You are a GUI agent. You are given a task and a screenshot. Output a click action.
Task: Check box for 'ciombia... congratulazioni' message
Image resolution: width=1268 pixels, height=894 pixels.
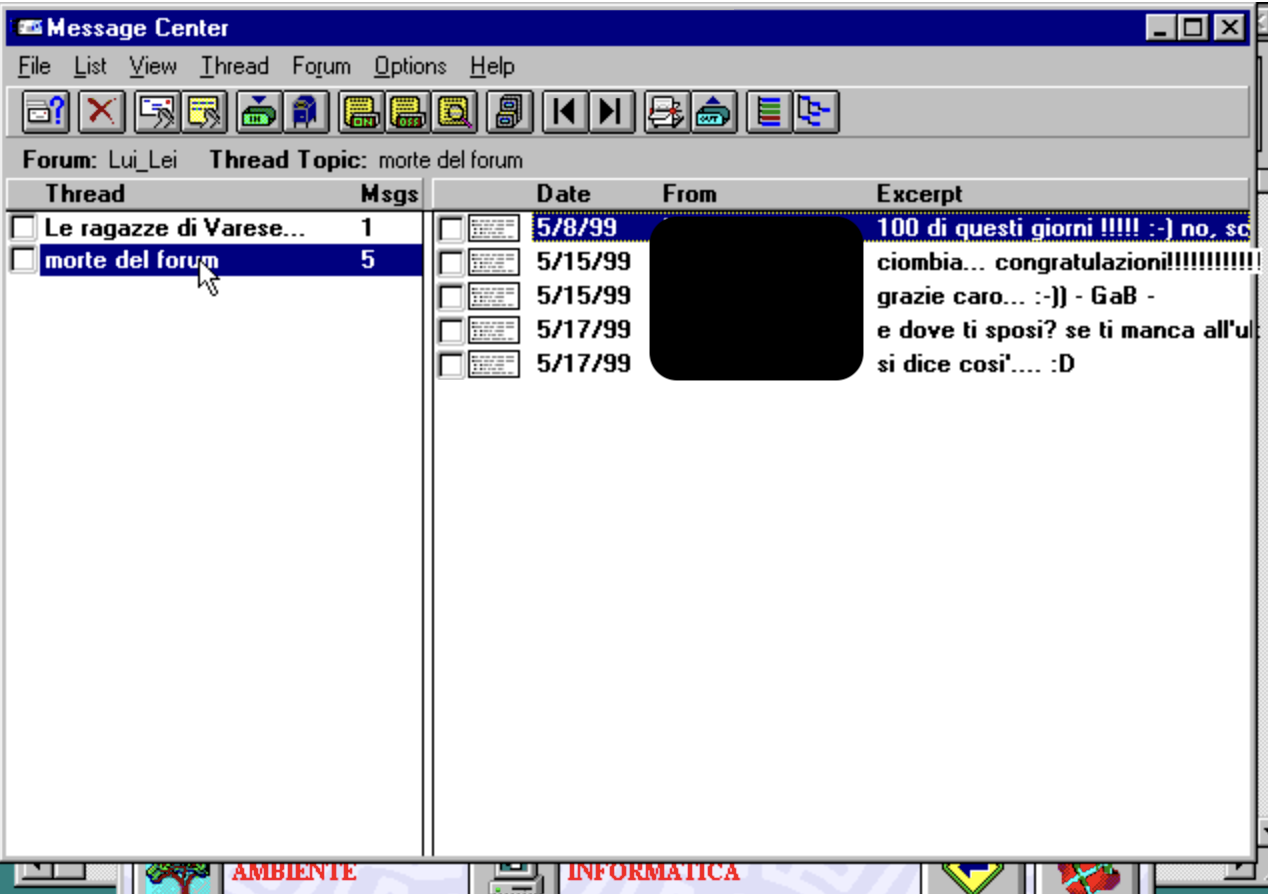coord(451,264)
